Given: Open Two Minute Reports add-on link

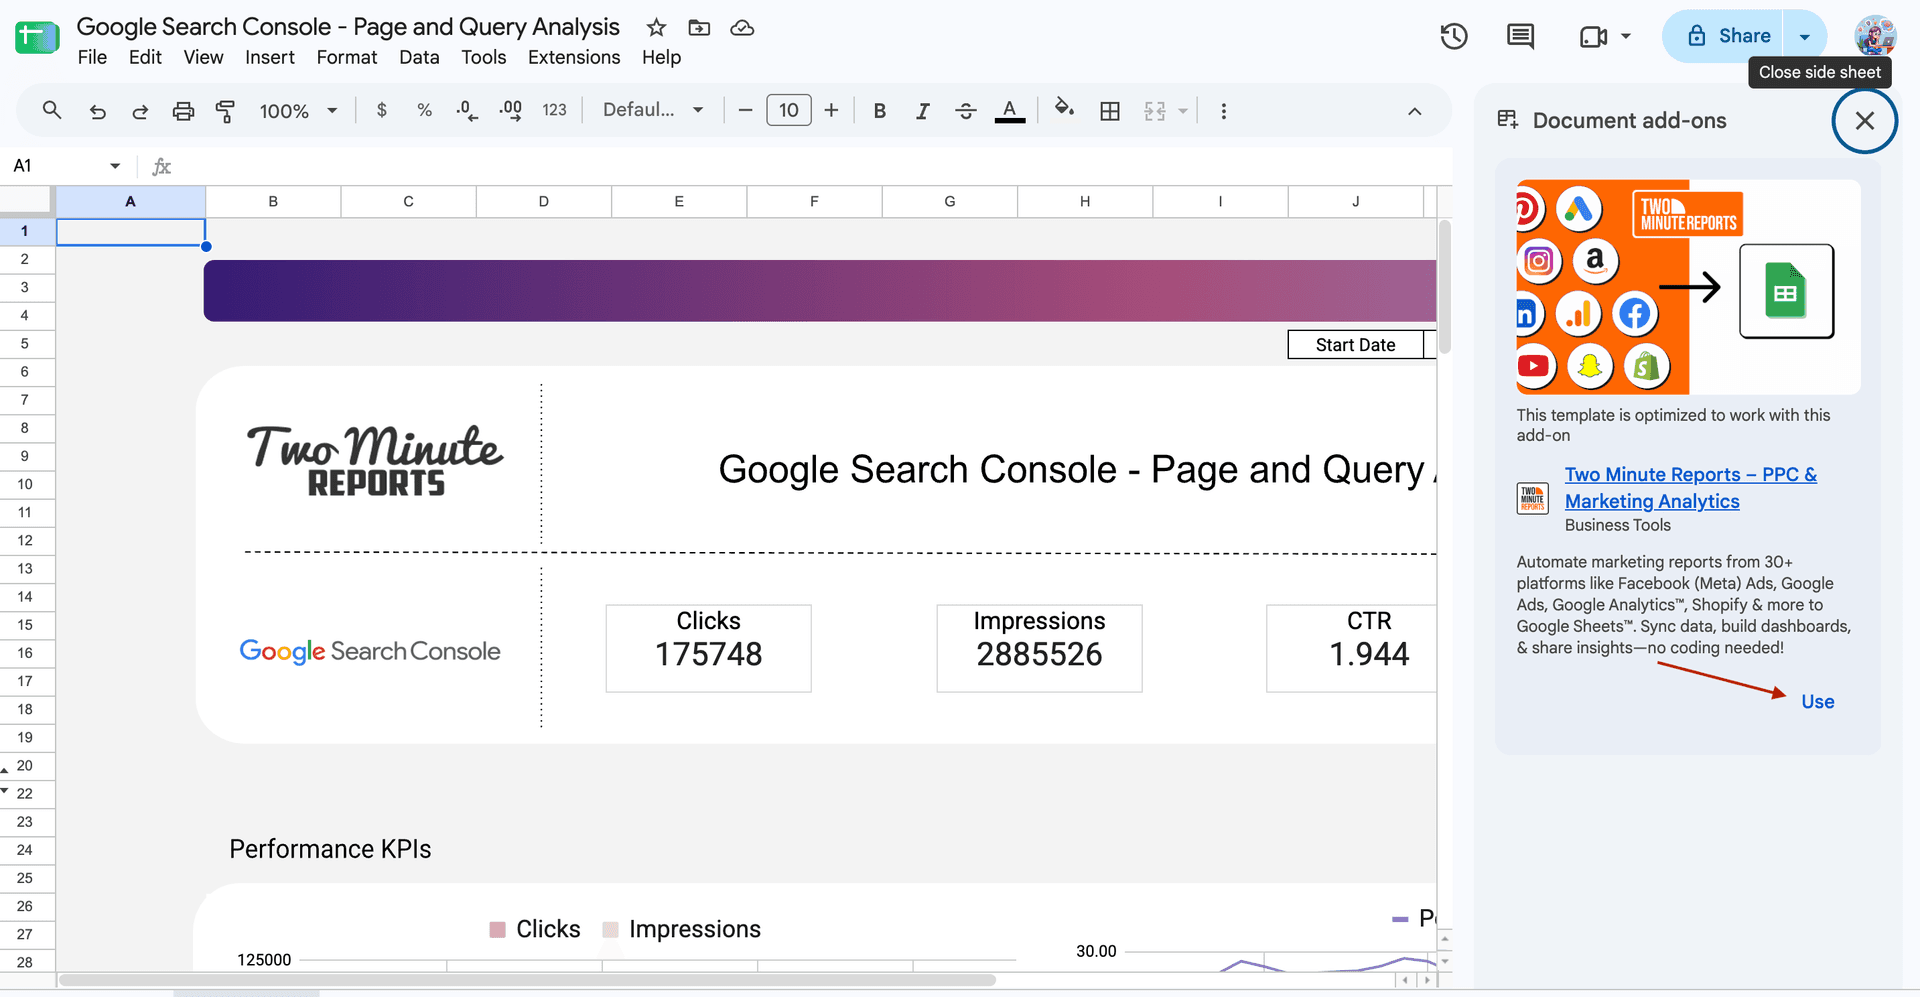Looking at the screenshot, I should click(1690, 488).
